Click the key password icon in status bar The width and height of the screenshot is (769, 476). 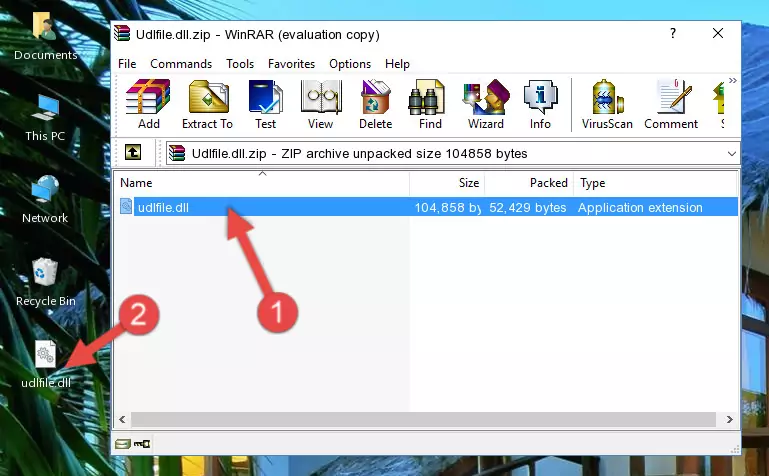click(142, 444)
